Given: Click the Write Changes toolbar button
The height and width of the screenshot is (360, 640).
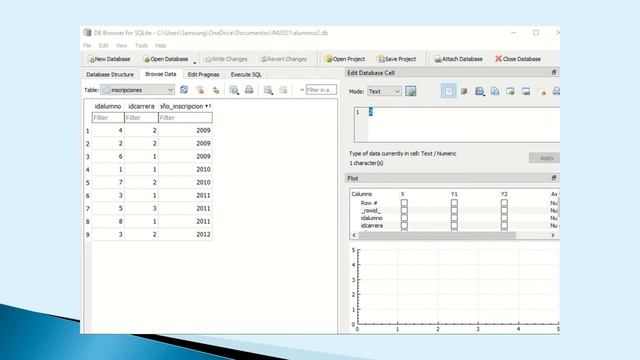Looking at the screenshot, I should click(x=226, y=59).
